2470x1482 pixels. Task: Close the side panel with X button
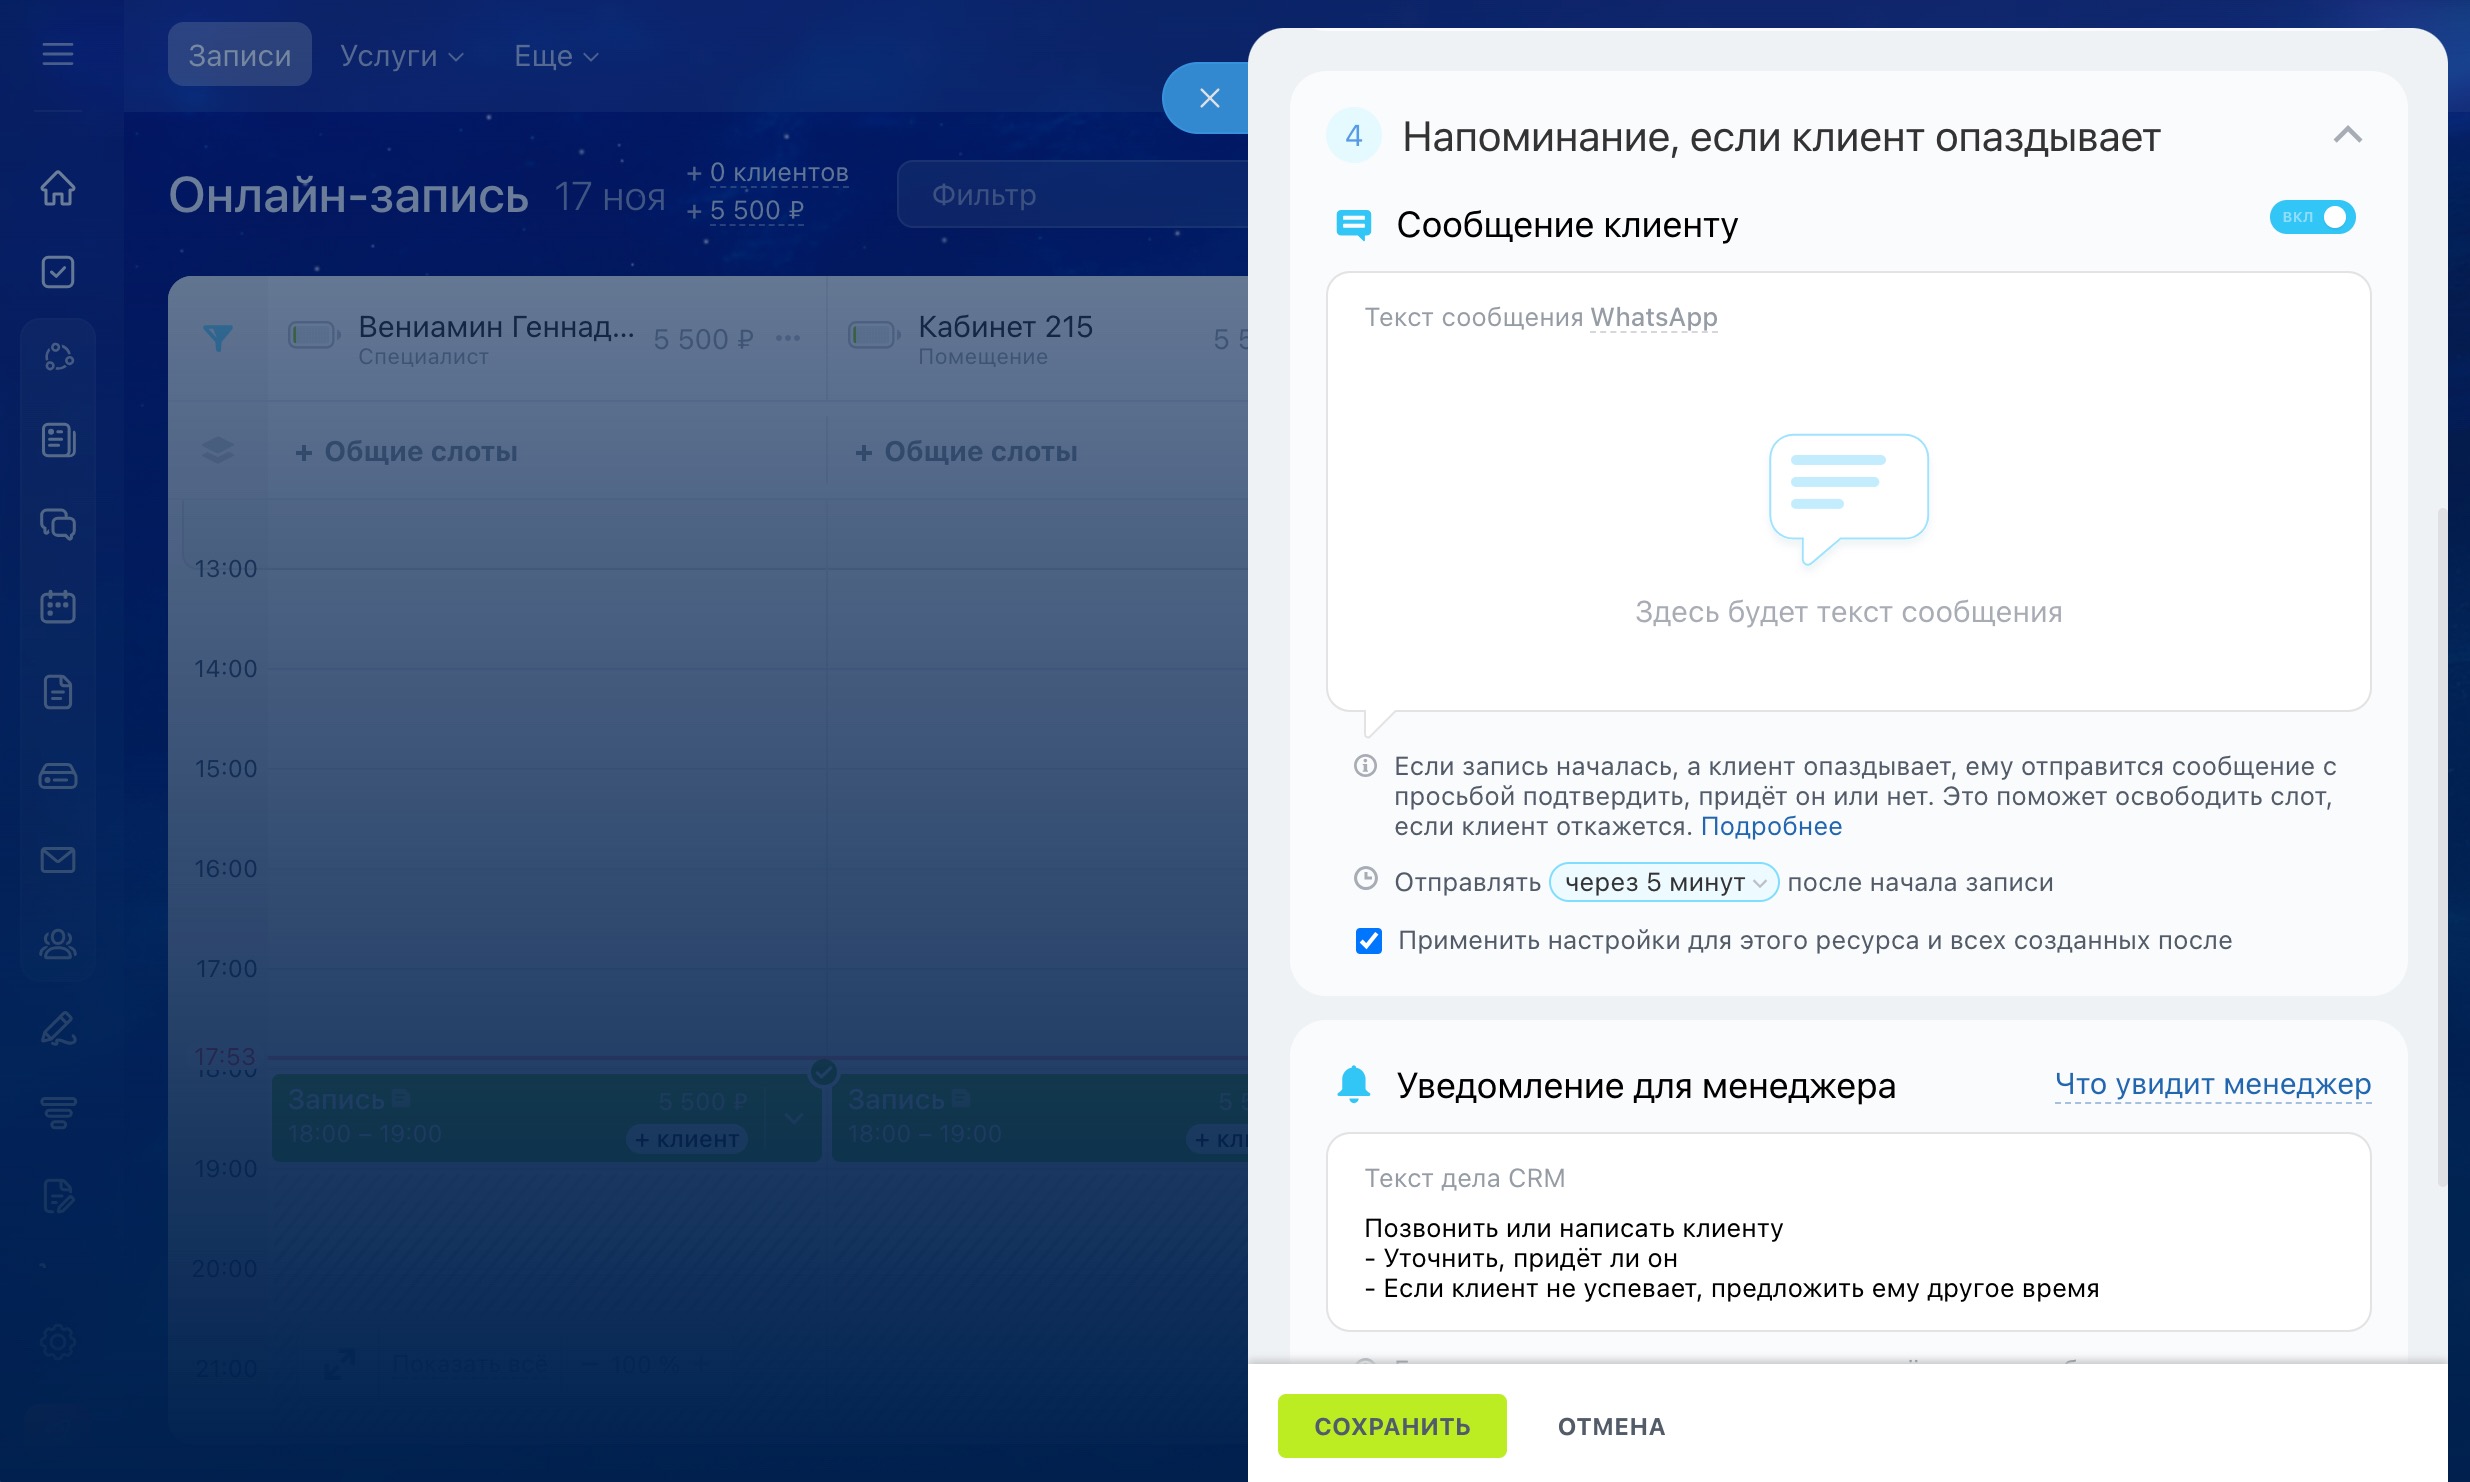coord(1209,98)
